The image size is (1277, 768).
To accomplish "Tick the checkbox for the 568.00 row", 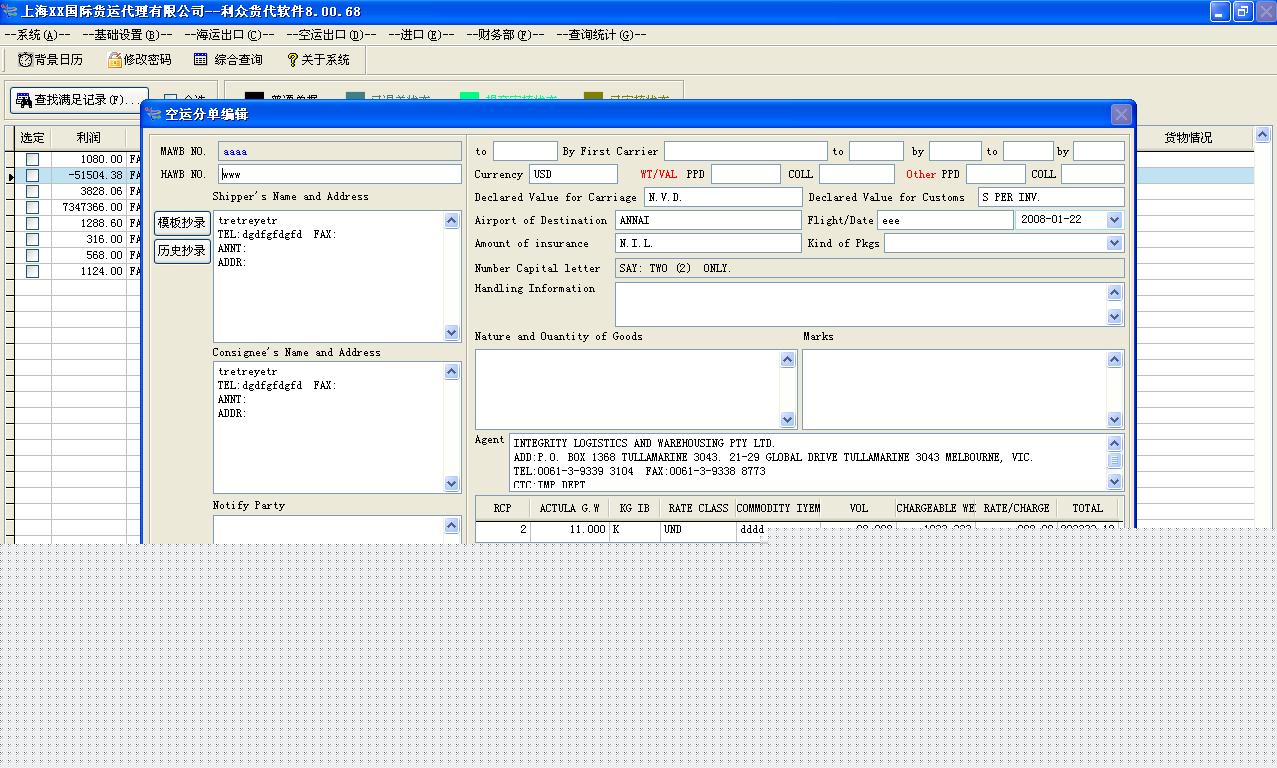I will click(33, 255).
